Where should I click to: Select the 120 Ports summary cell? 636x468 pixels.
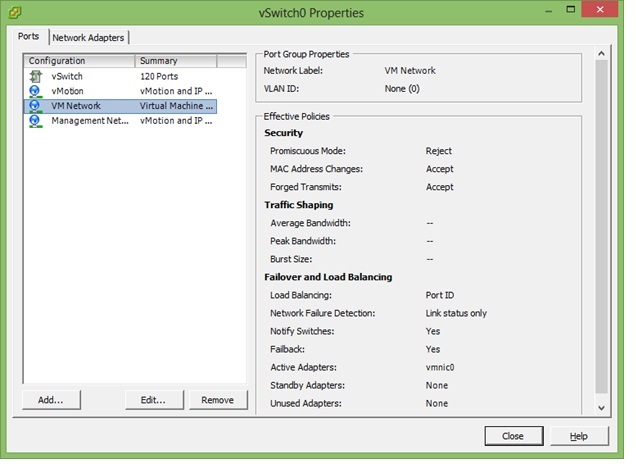pyautogui.click(x=160, y=76)
